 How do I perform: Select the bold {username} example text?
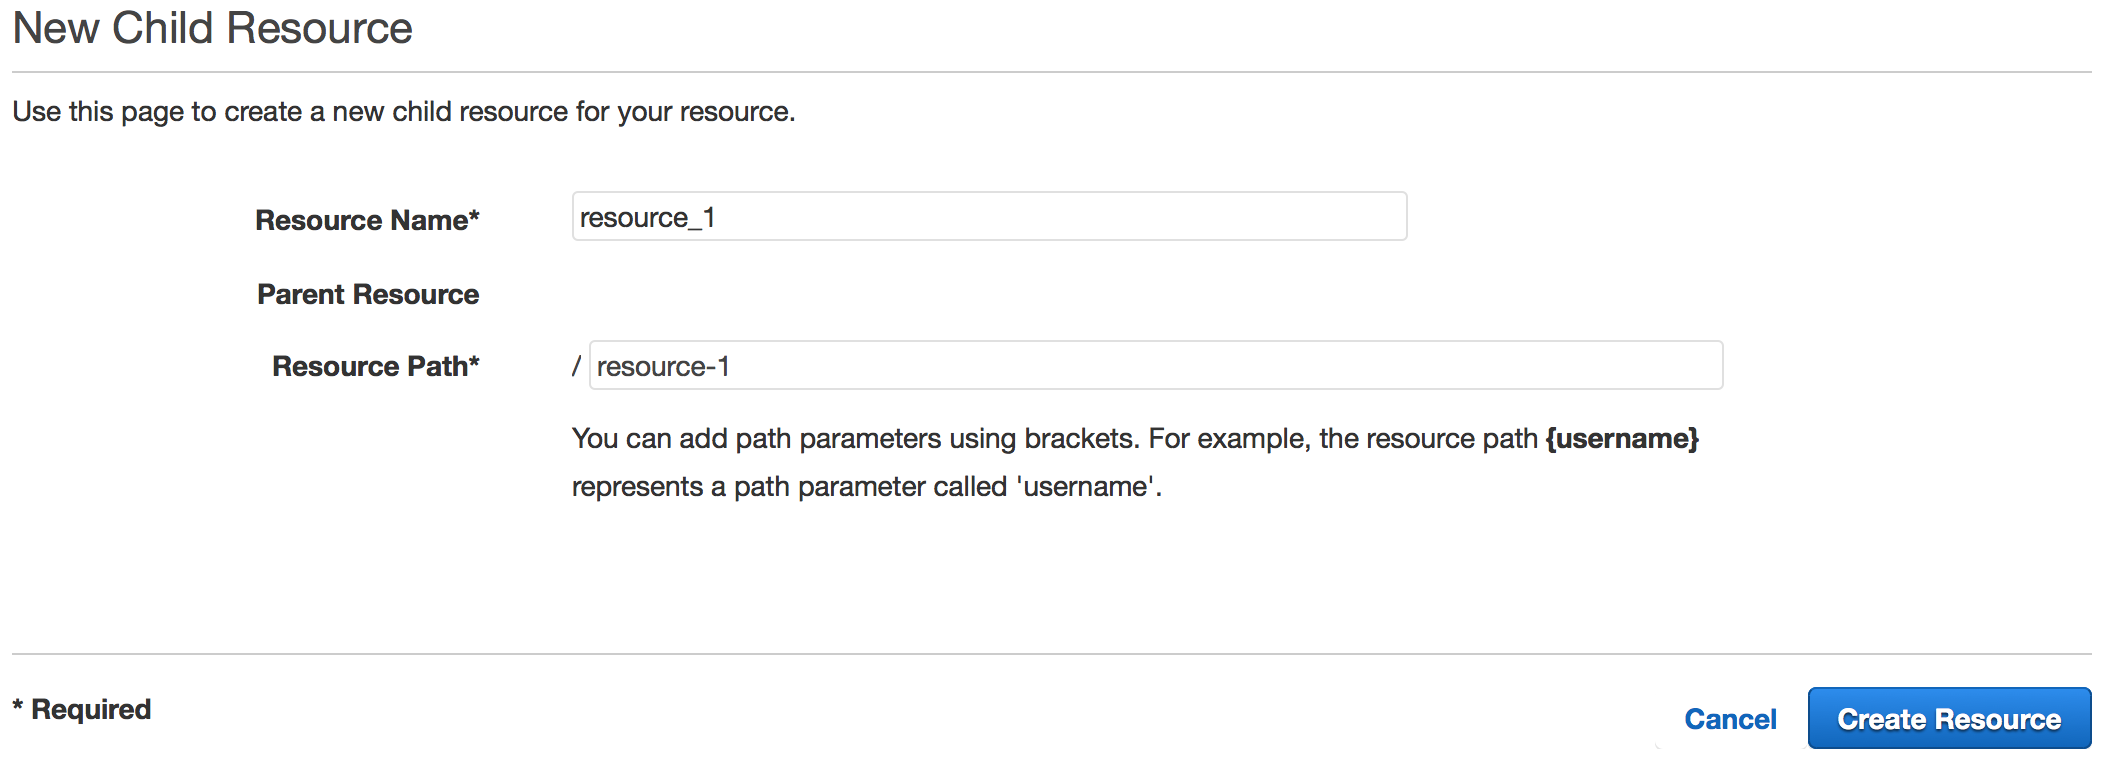(x=1622, y=438)
